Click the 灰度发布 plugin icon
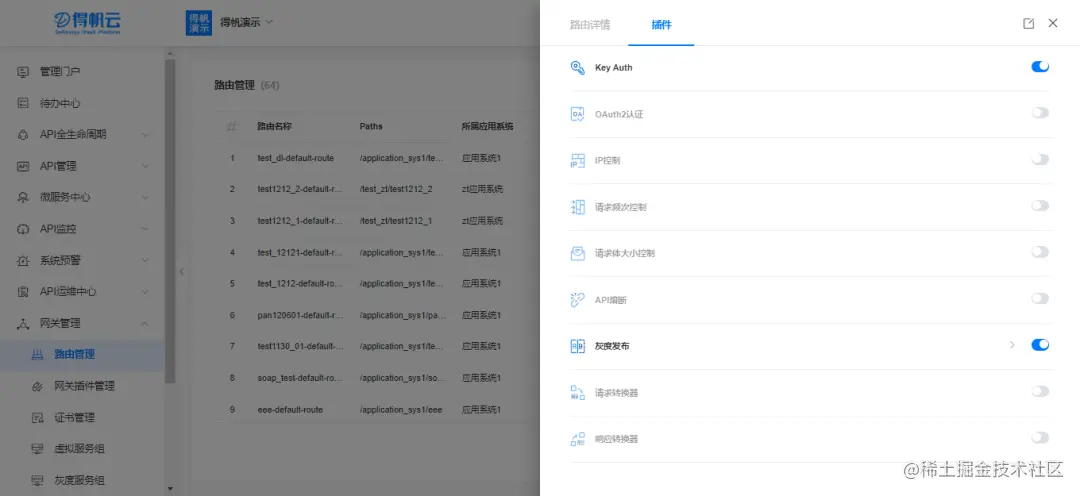 point(577,346)
